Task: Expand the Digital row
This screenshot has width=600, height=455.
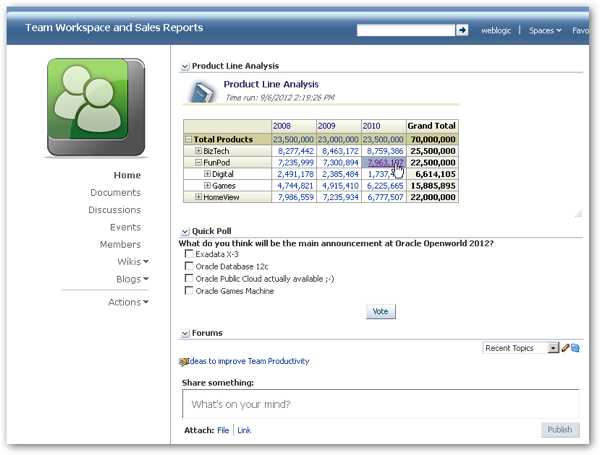Action: [207, 174]
